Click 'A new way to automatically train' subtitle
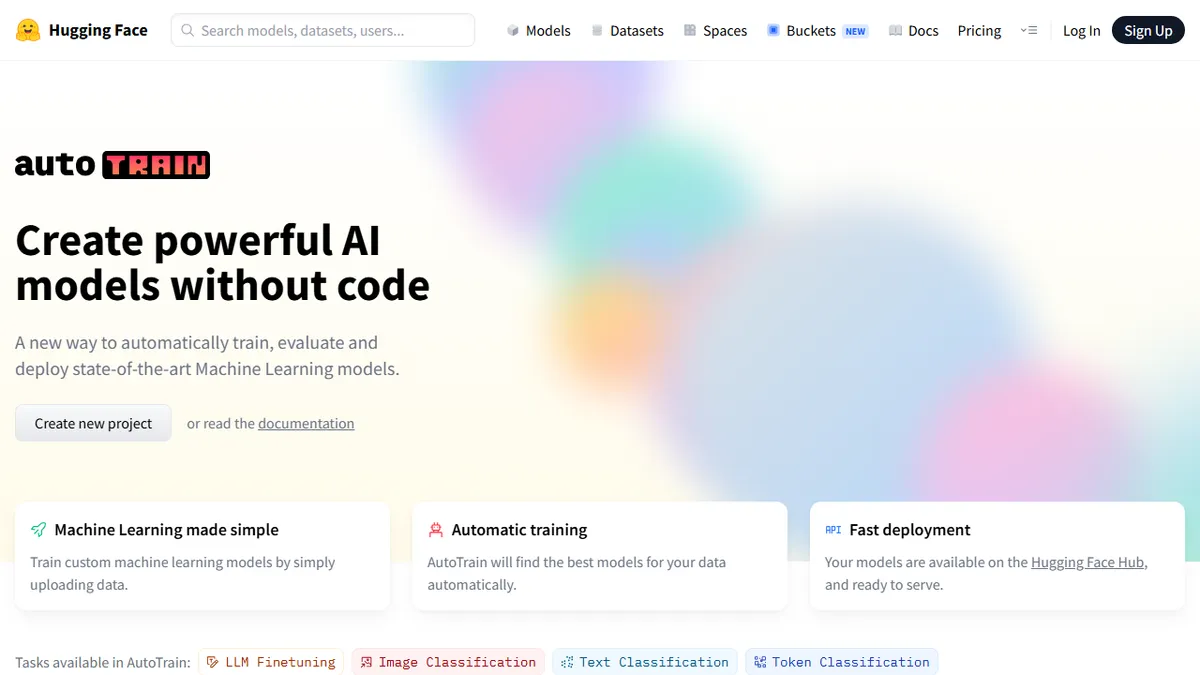Viewport: 1200px width, 675px height. pyautogui.click(x=207, y=356)
